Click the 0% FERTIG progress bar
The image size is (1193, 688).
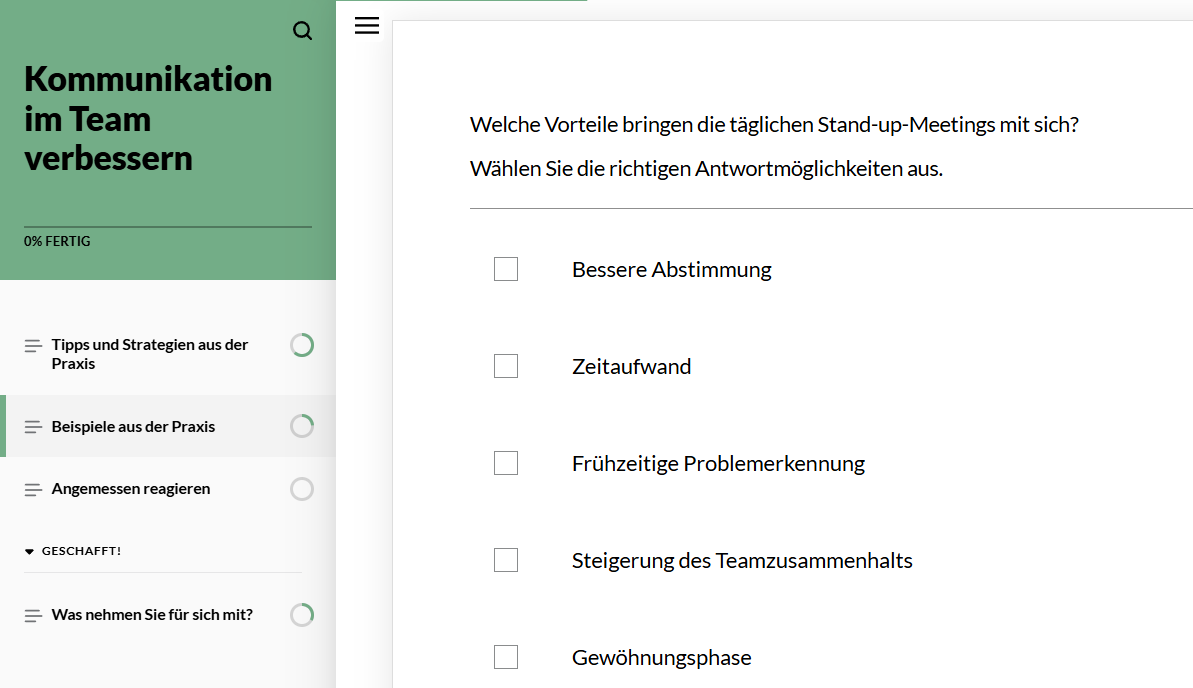(x=167, y=227)
